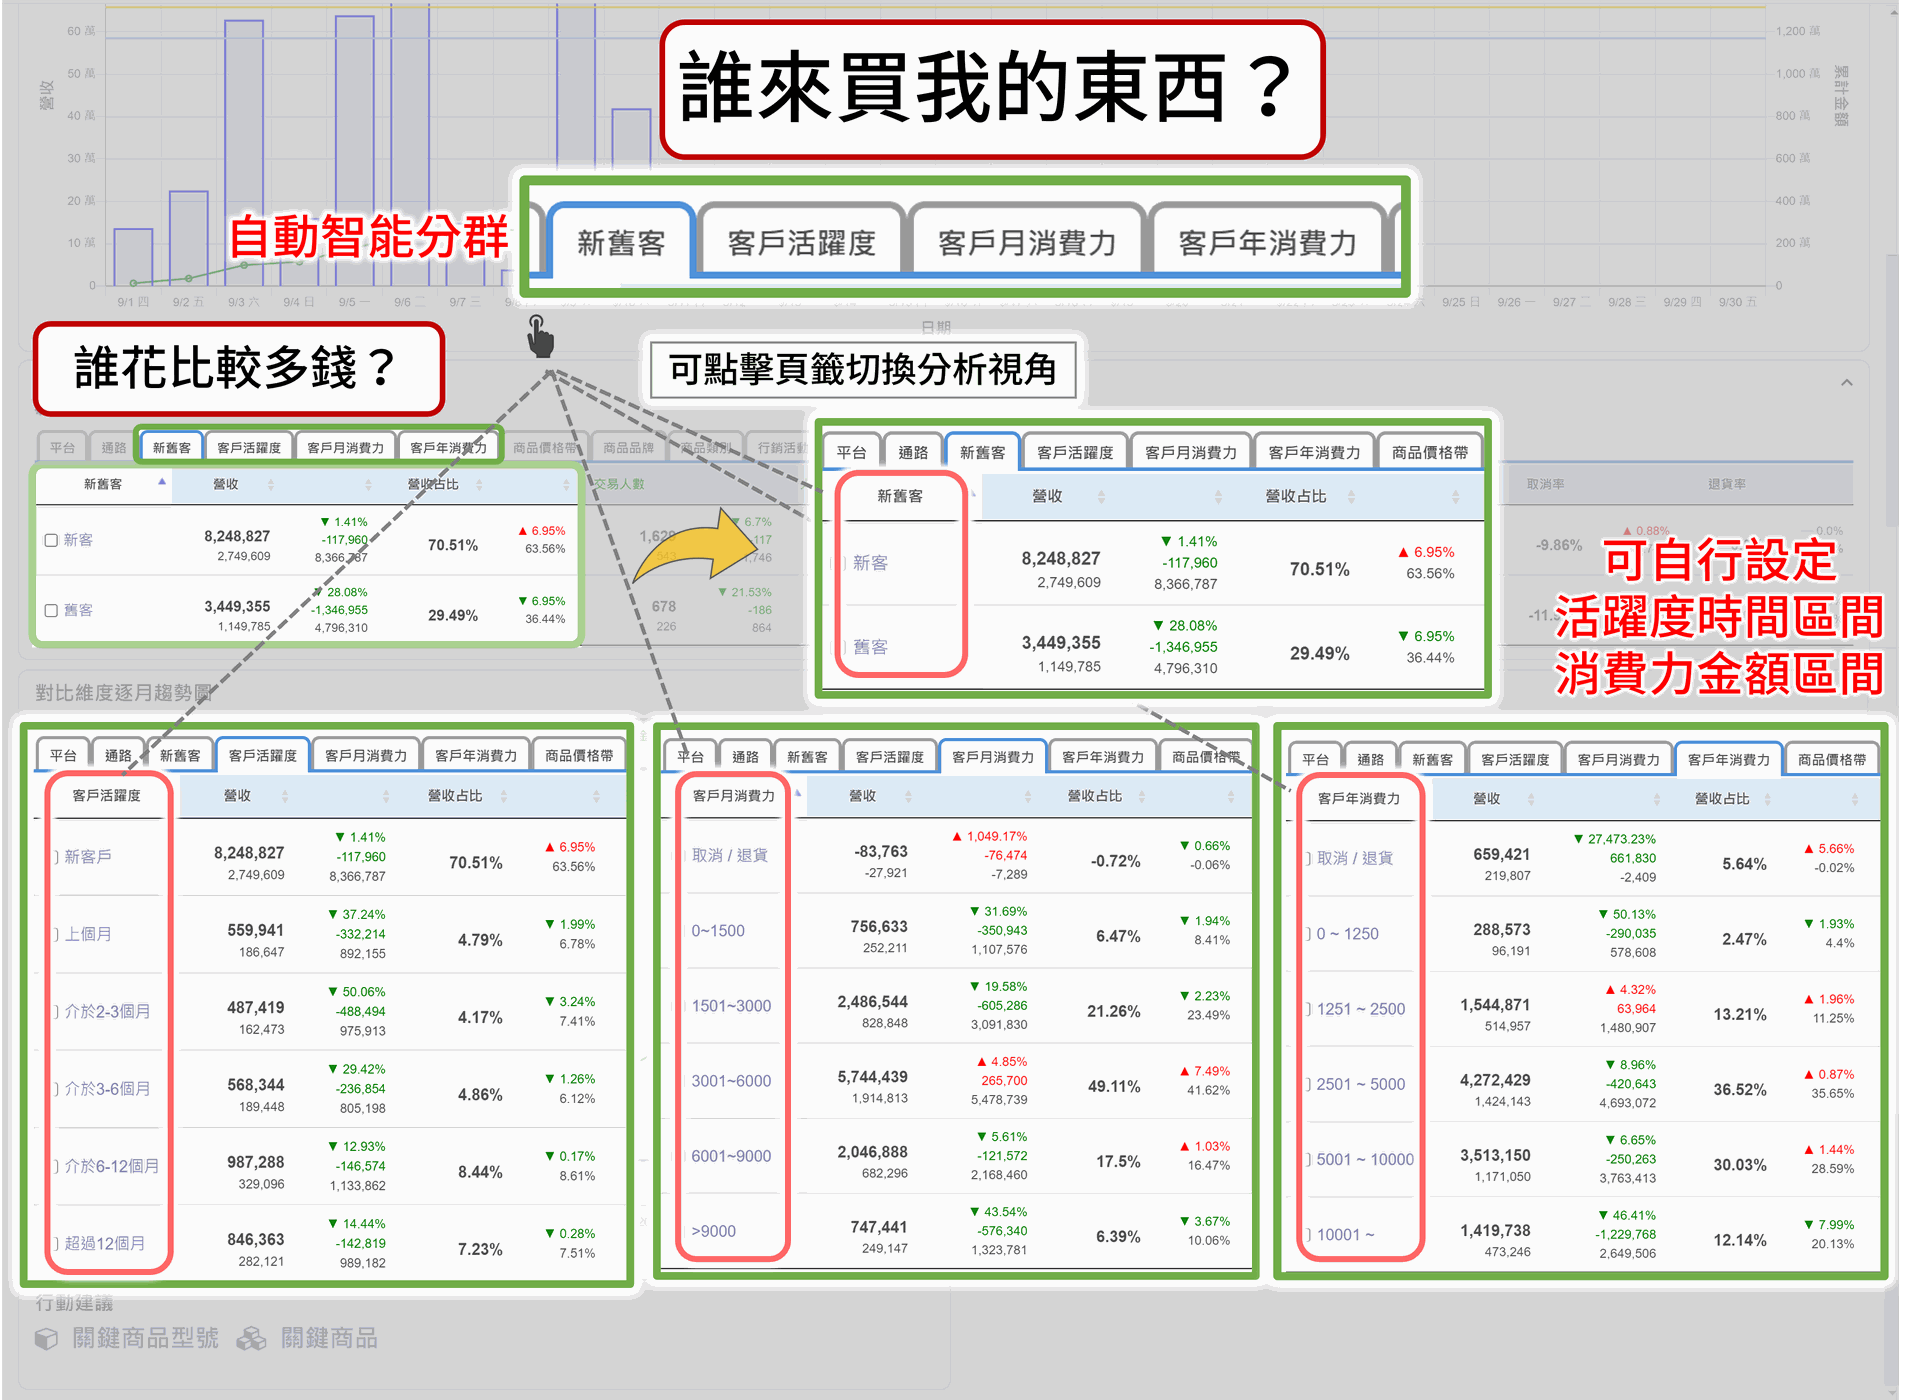Open the 上個月 row in 客戶活躍度 table
The image size is (1920, 1400).
pyautogui.click(x=88, y=934)
